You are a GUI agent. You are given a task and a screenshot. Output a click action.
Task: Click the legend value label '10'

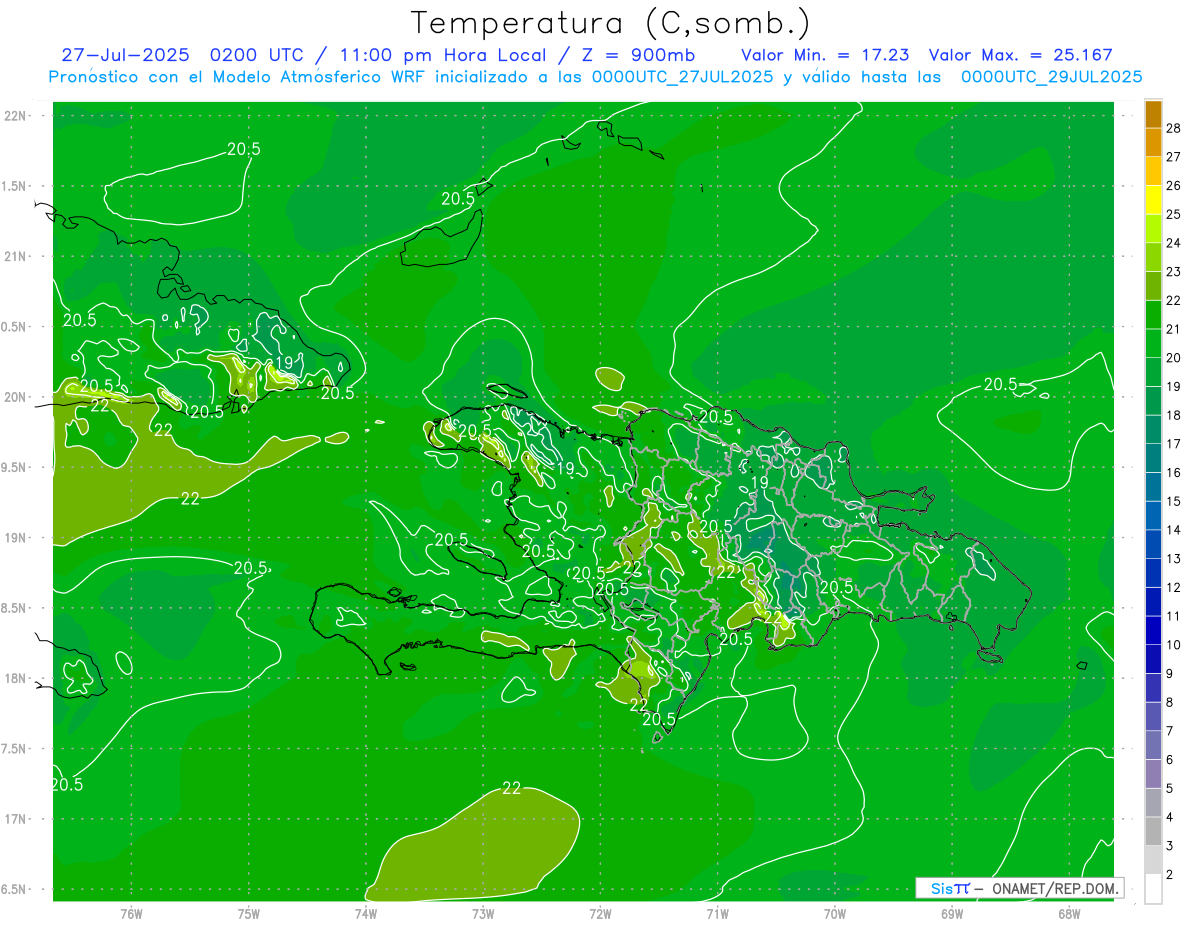coord(1173,645)
